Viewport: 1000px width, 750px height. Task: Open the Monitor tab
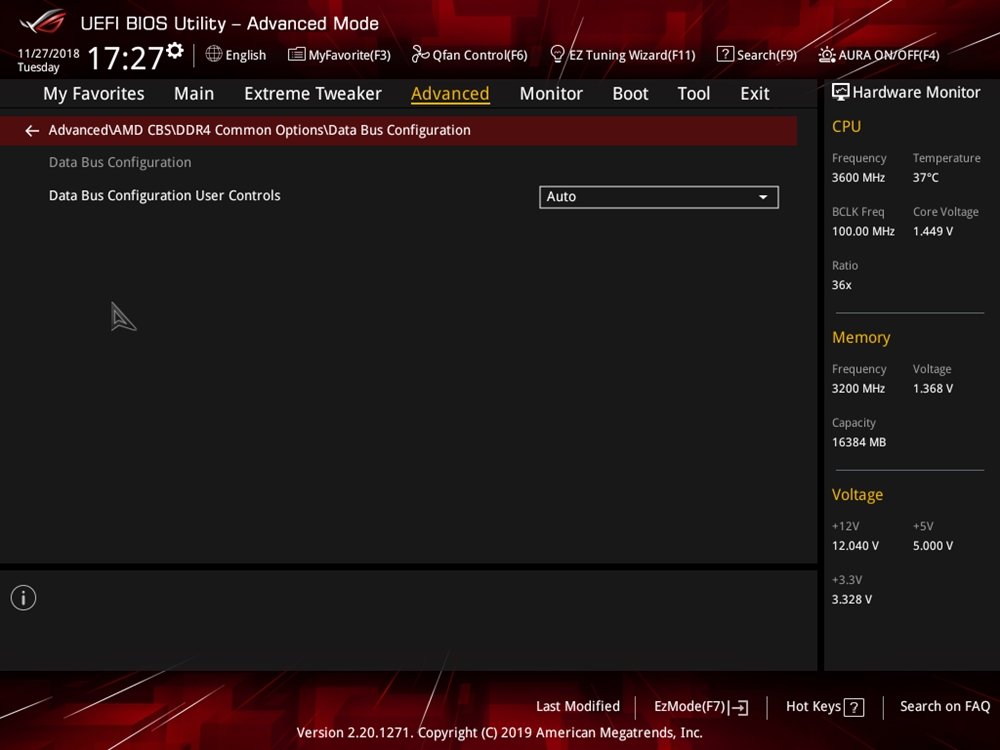point(551,94)
